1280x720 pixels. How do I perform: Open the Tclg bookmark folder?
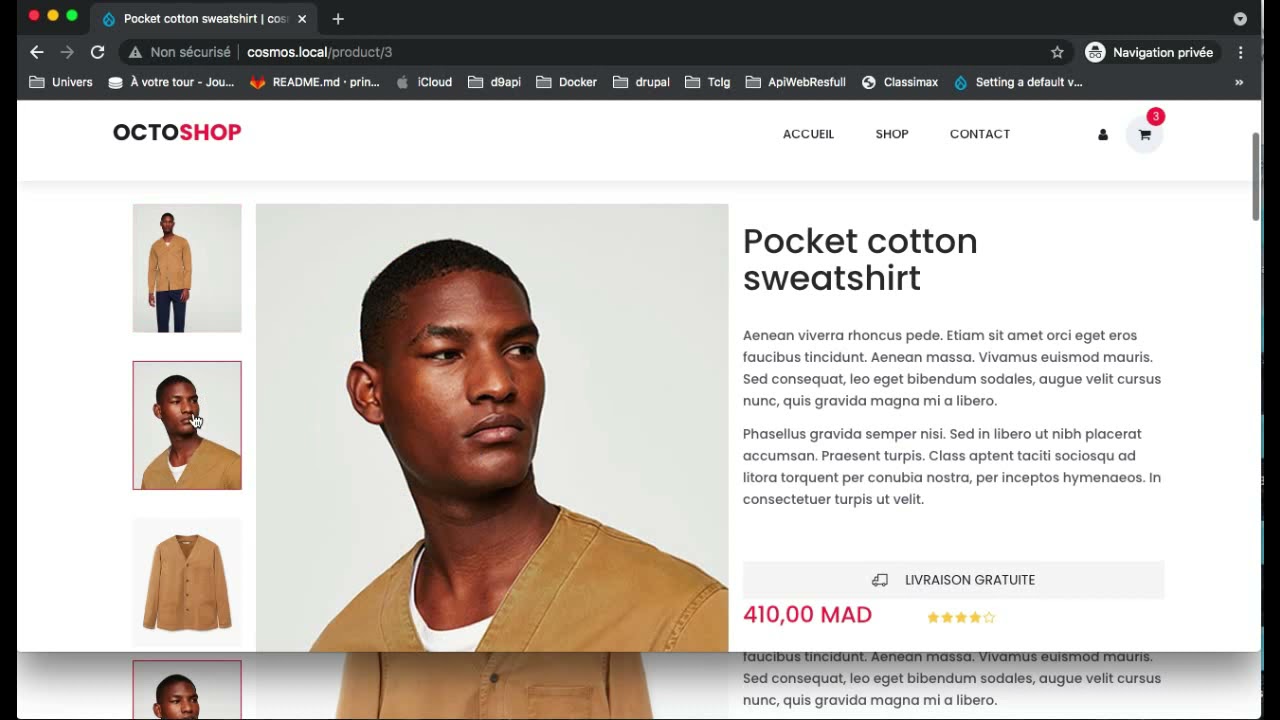pyautogui.click(x=708, y=82)
